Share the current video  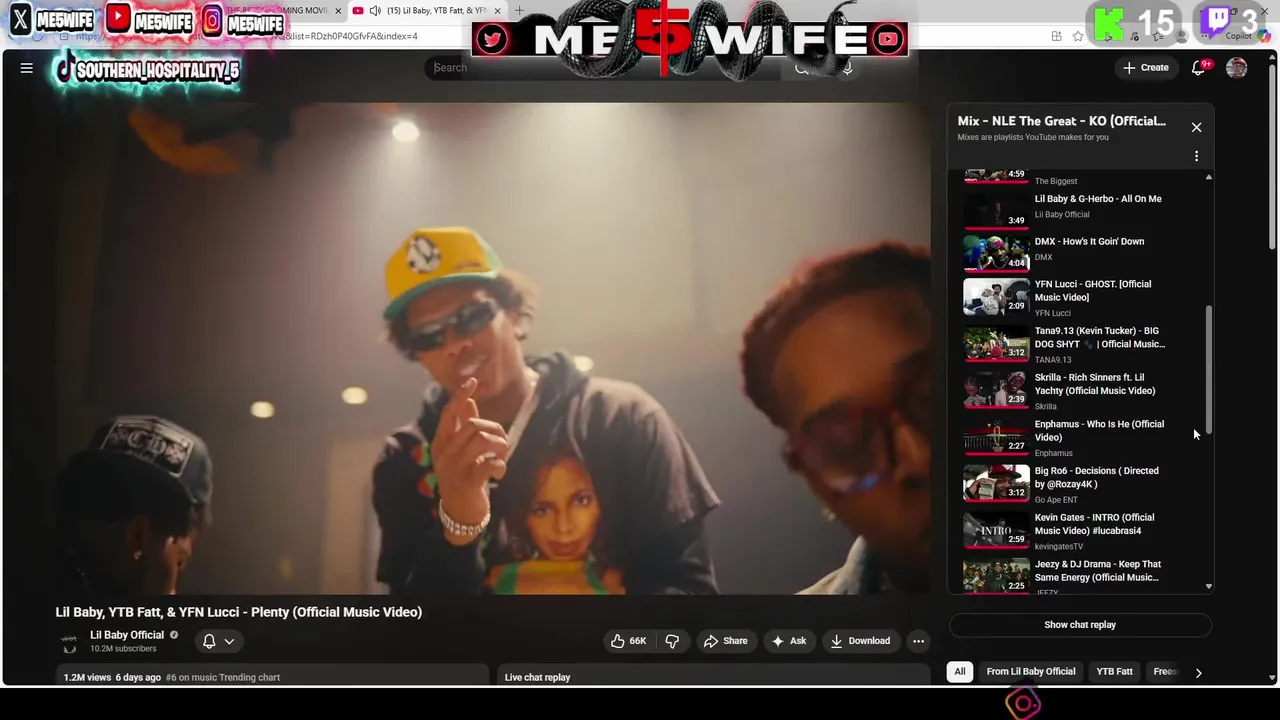(x=725, y=641)
